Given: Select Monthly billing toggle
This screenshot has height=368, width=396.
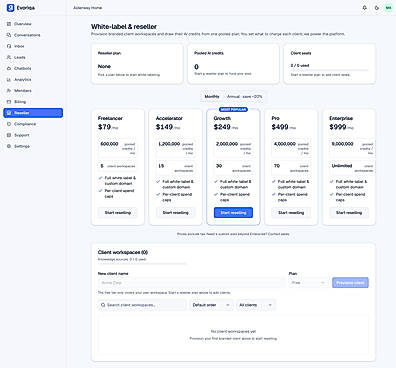Looking at the screenshot, I should 212,97.
